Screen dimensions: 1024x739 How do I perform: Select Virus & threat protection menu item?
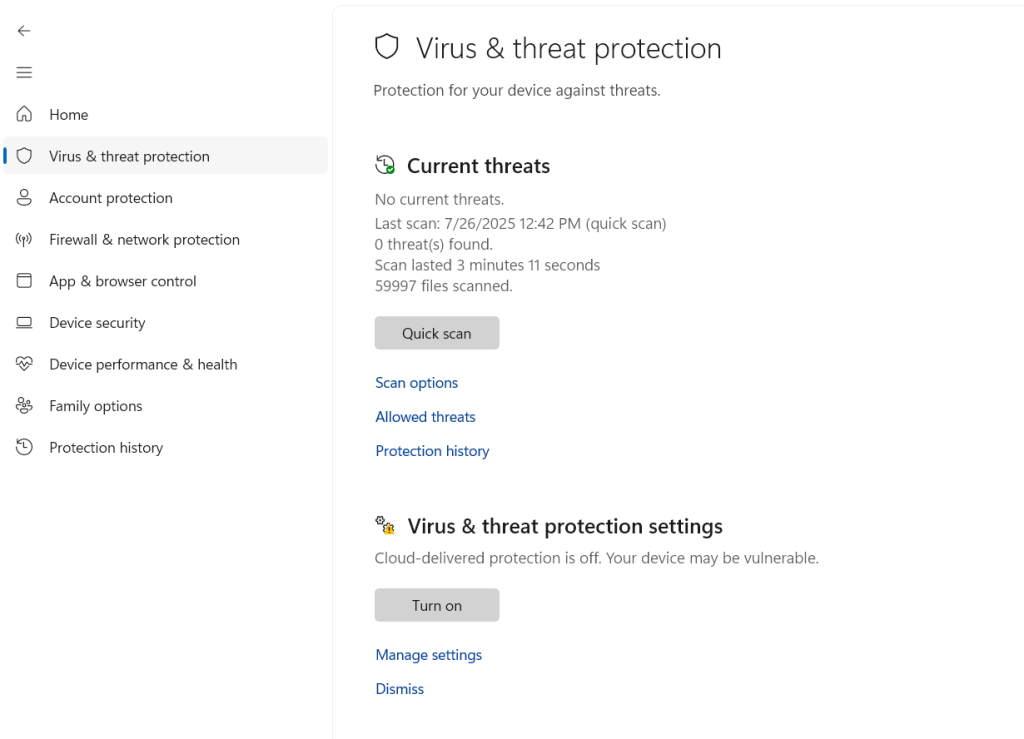129,156
